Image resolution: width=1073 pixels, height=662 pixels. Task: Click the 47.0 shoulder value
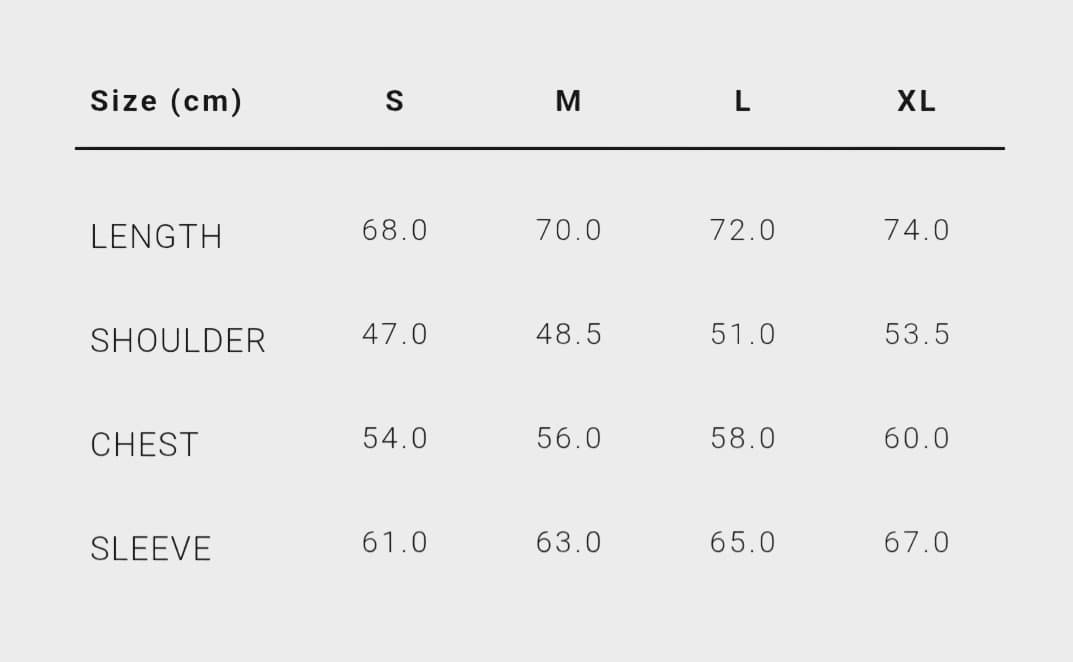click(x=395, y=334)
